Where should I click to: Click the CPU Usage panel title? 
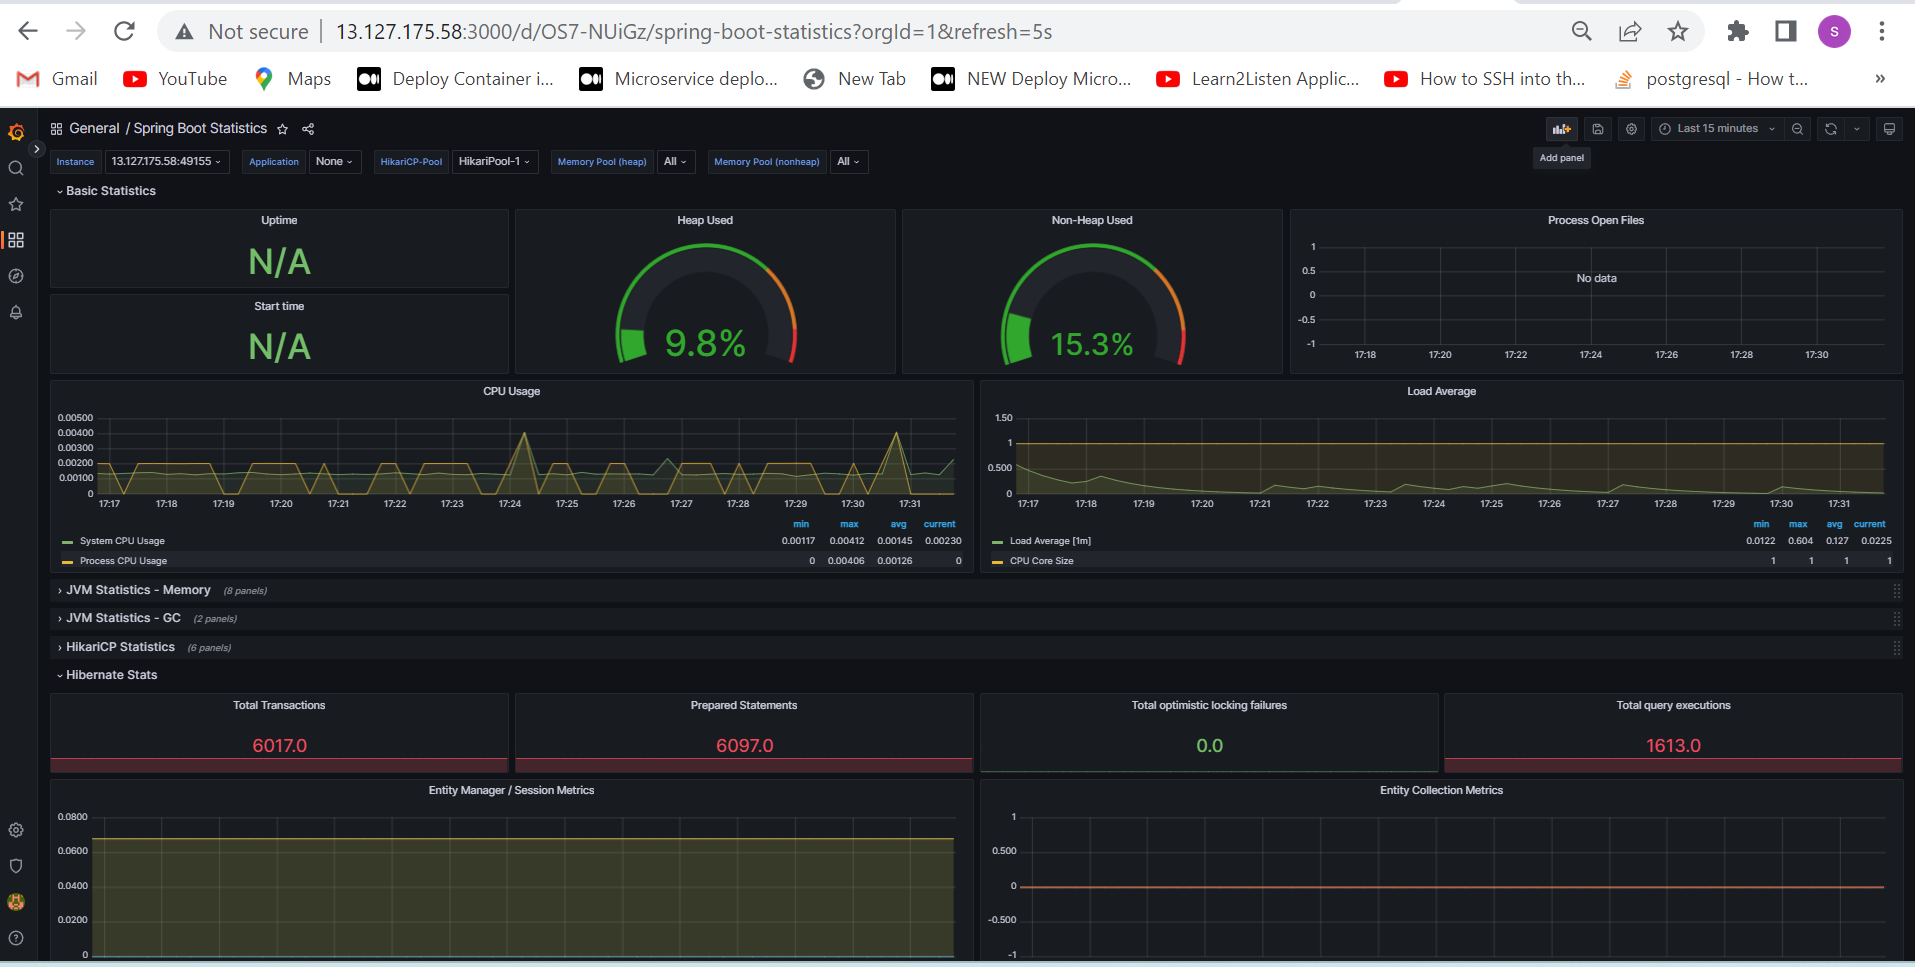coord(511,391)
